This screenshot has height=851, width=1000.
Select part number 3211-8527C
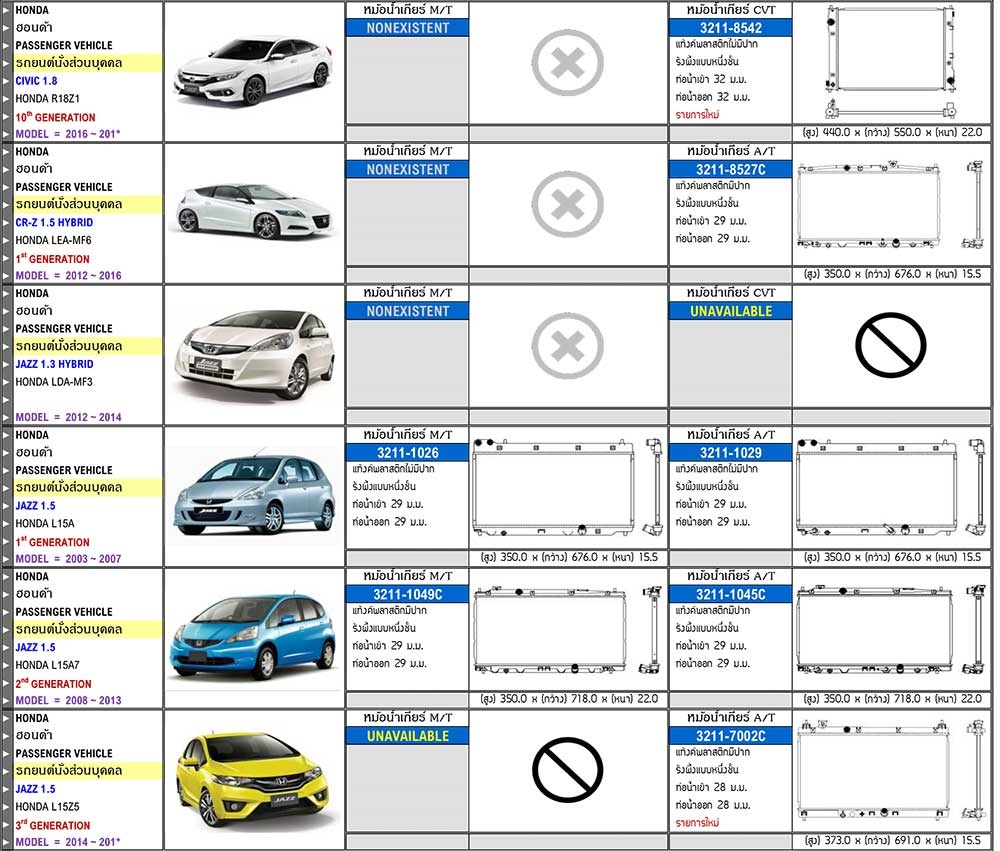[731, 170]
